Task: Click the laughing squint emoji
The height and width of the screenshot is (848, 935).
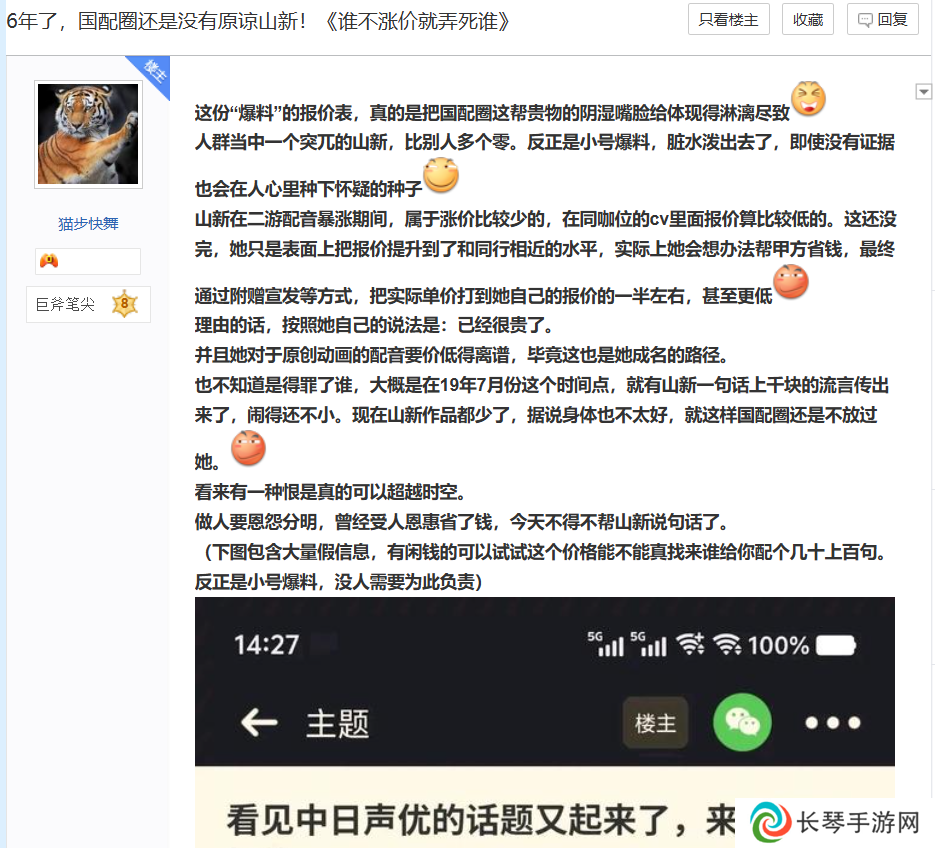Action: pyautogui.click(x=809, y=98)
